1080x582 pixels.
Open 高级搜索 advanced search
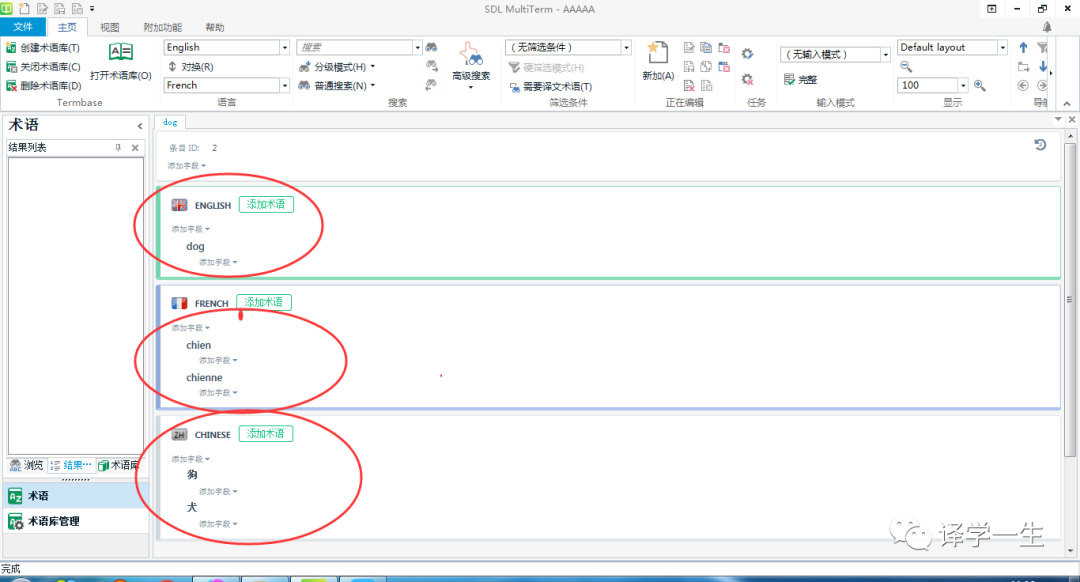click(471, 65)
